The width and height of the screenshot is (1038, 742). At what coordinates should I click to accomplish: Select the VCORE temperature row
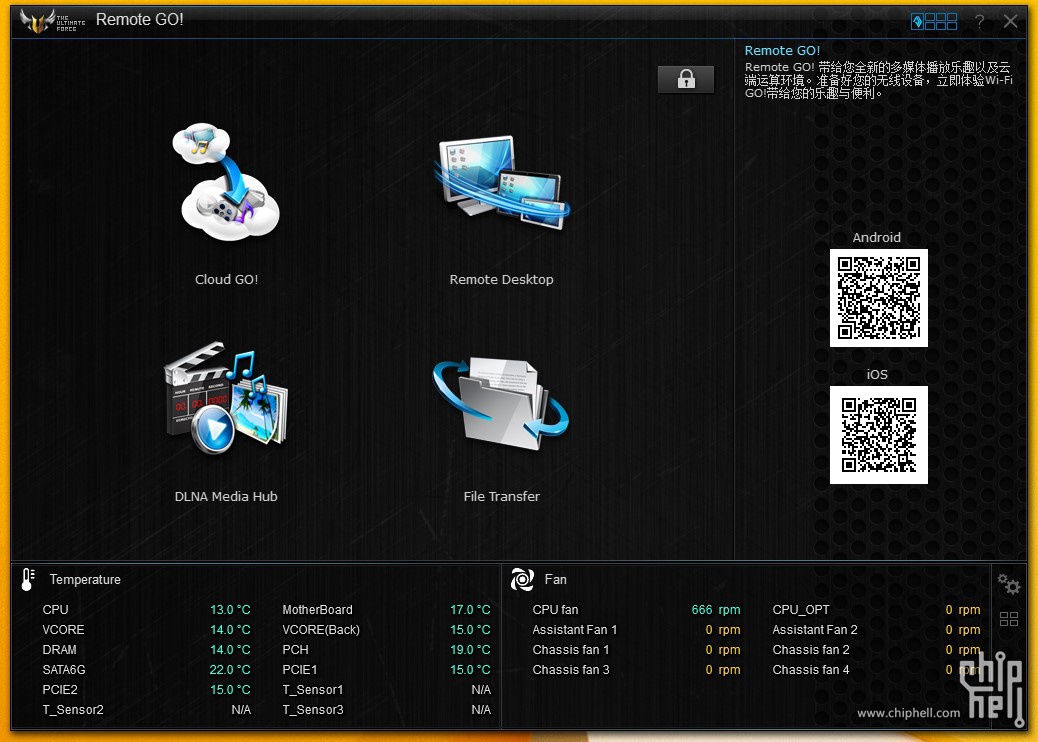pyautogui.click(x=146, y=629)
